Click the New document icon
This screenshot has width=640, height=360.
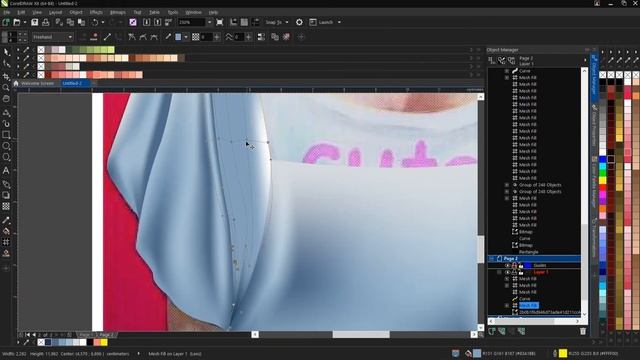click(x=6, y=22)
